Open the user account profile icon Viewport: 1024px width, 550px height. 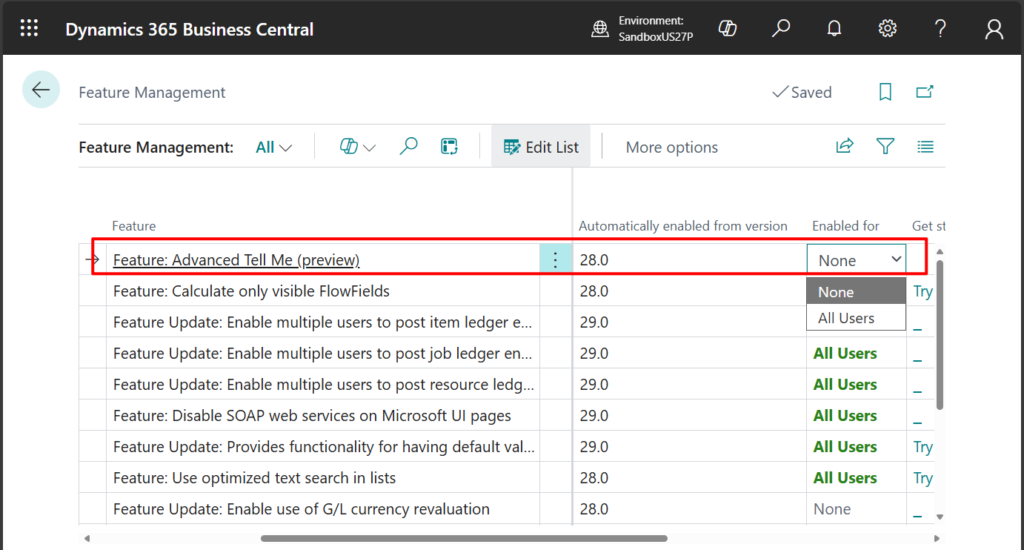[993, 29]
